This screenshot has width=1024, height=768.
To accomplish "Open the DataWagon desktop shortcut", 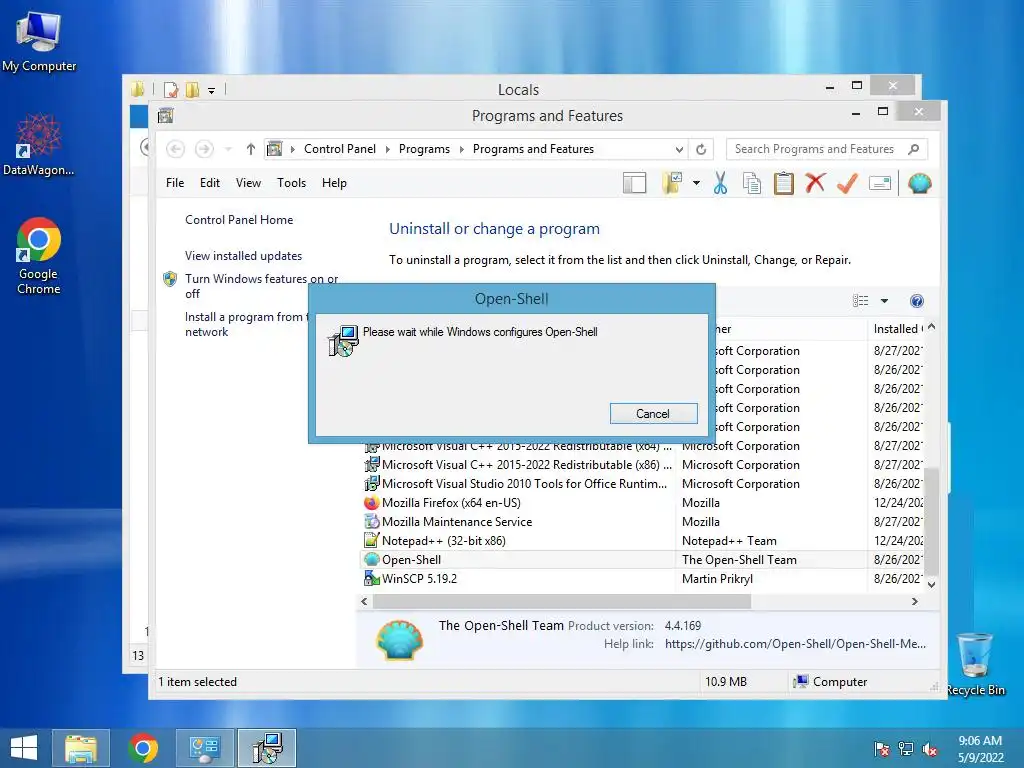I will (x=39, y=144).
